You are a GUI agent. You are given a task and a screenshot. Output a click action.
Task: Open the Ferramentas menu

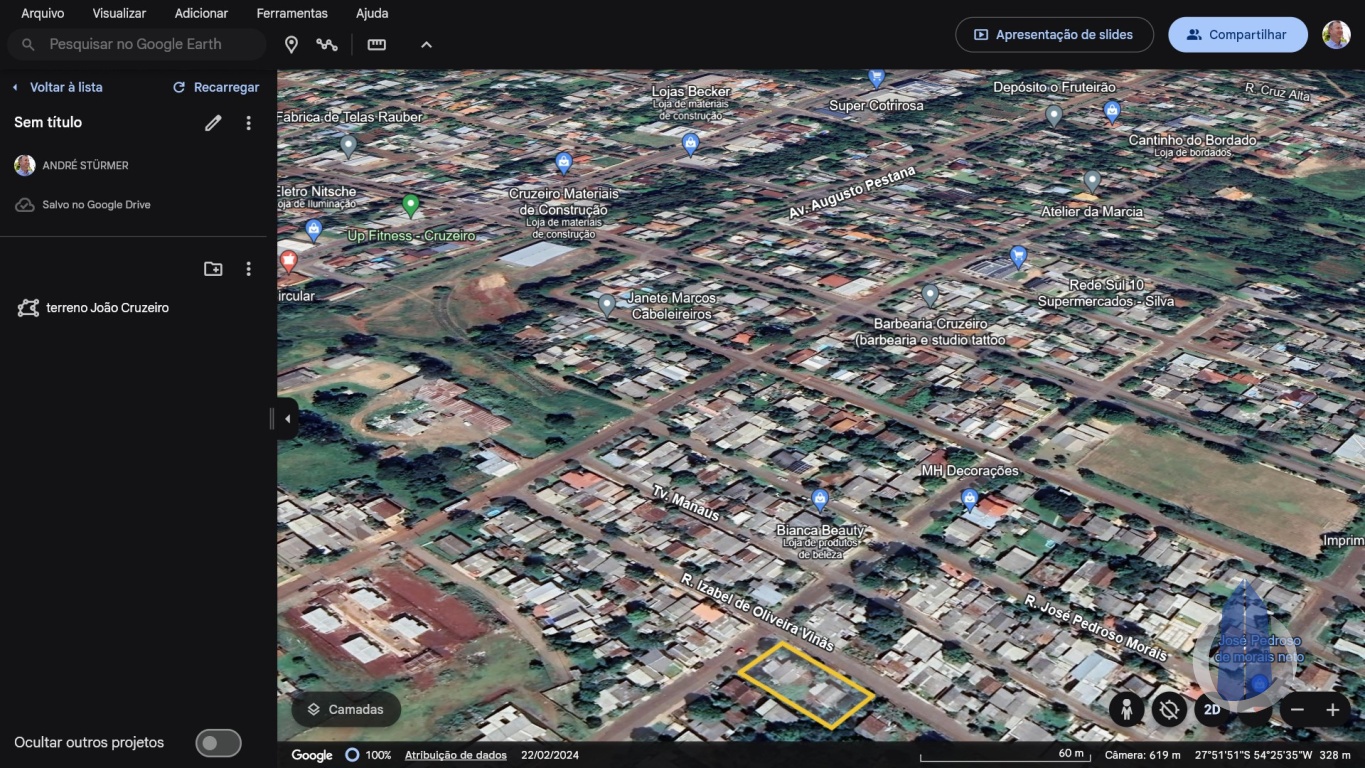pyautogui.click(x=292, y=13)
